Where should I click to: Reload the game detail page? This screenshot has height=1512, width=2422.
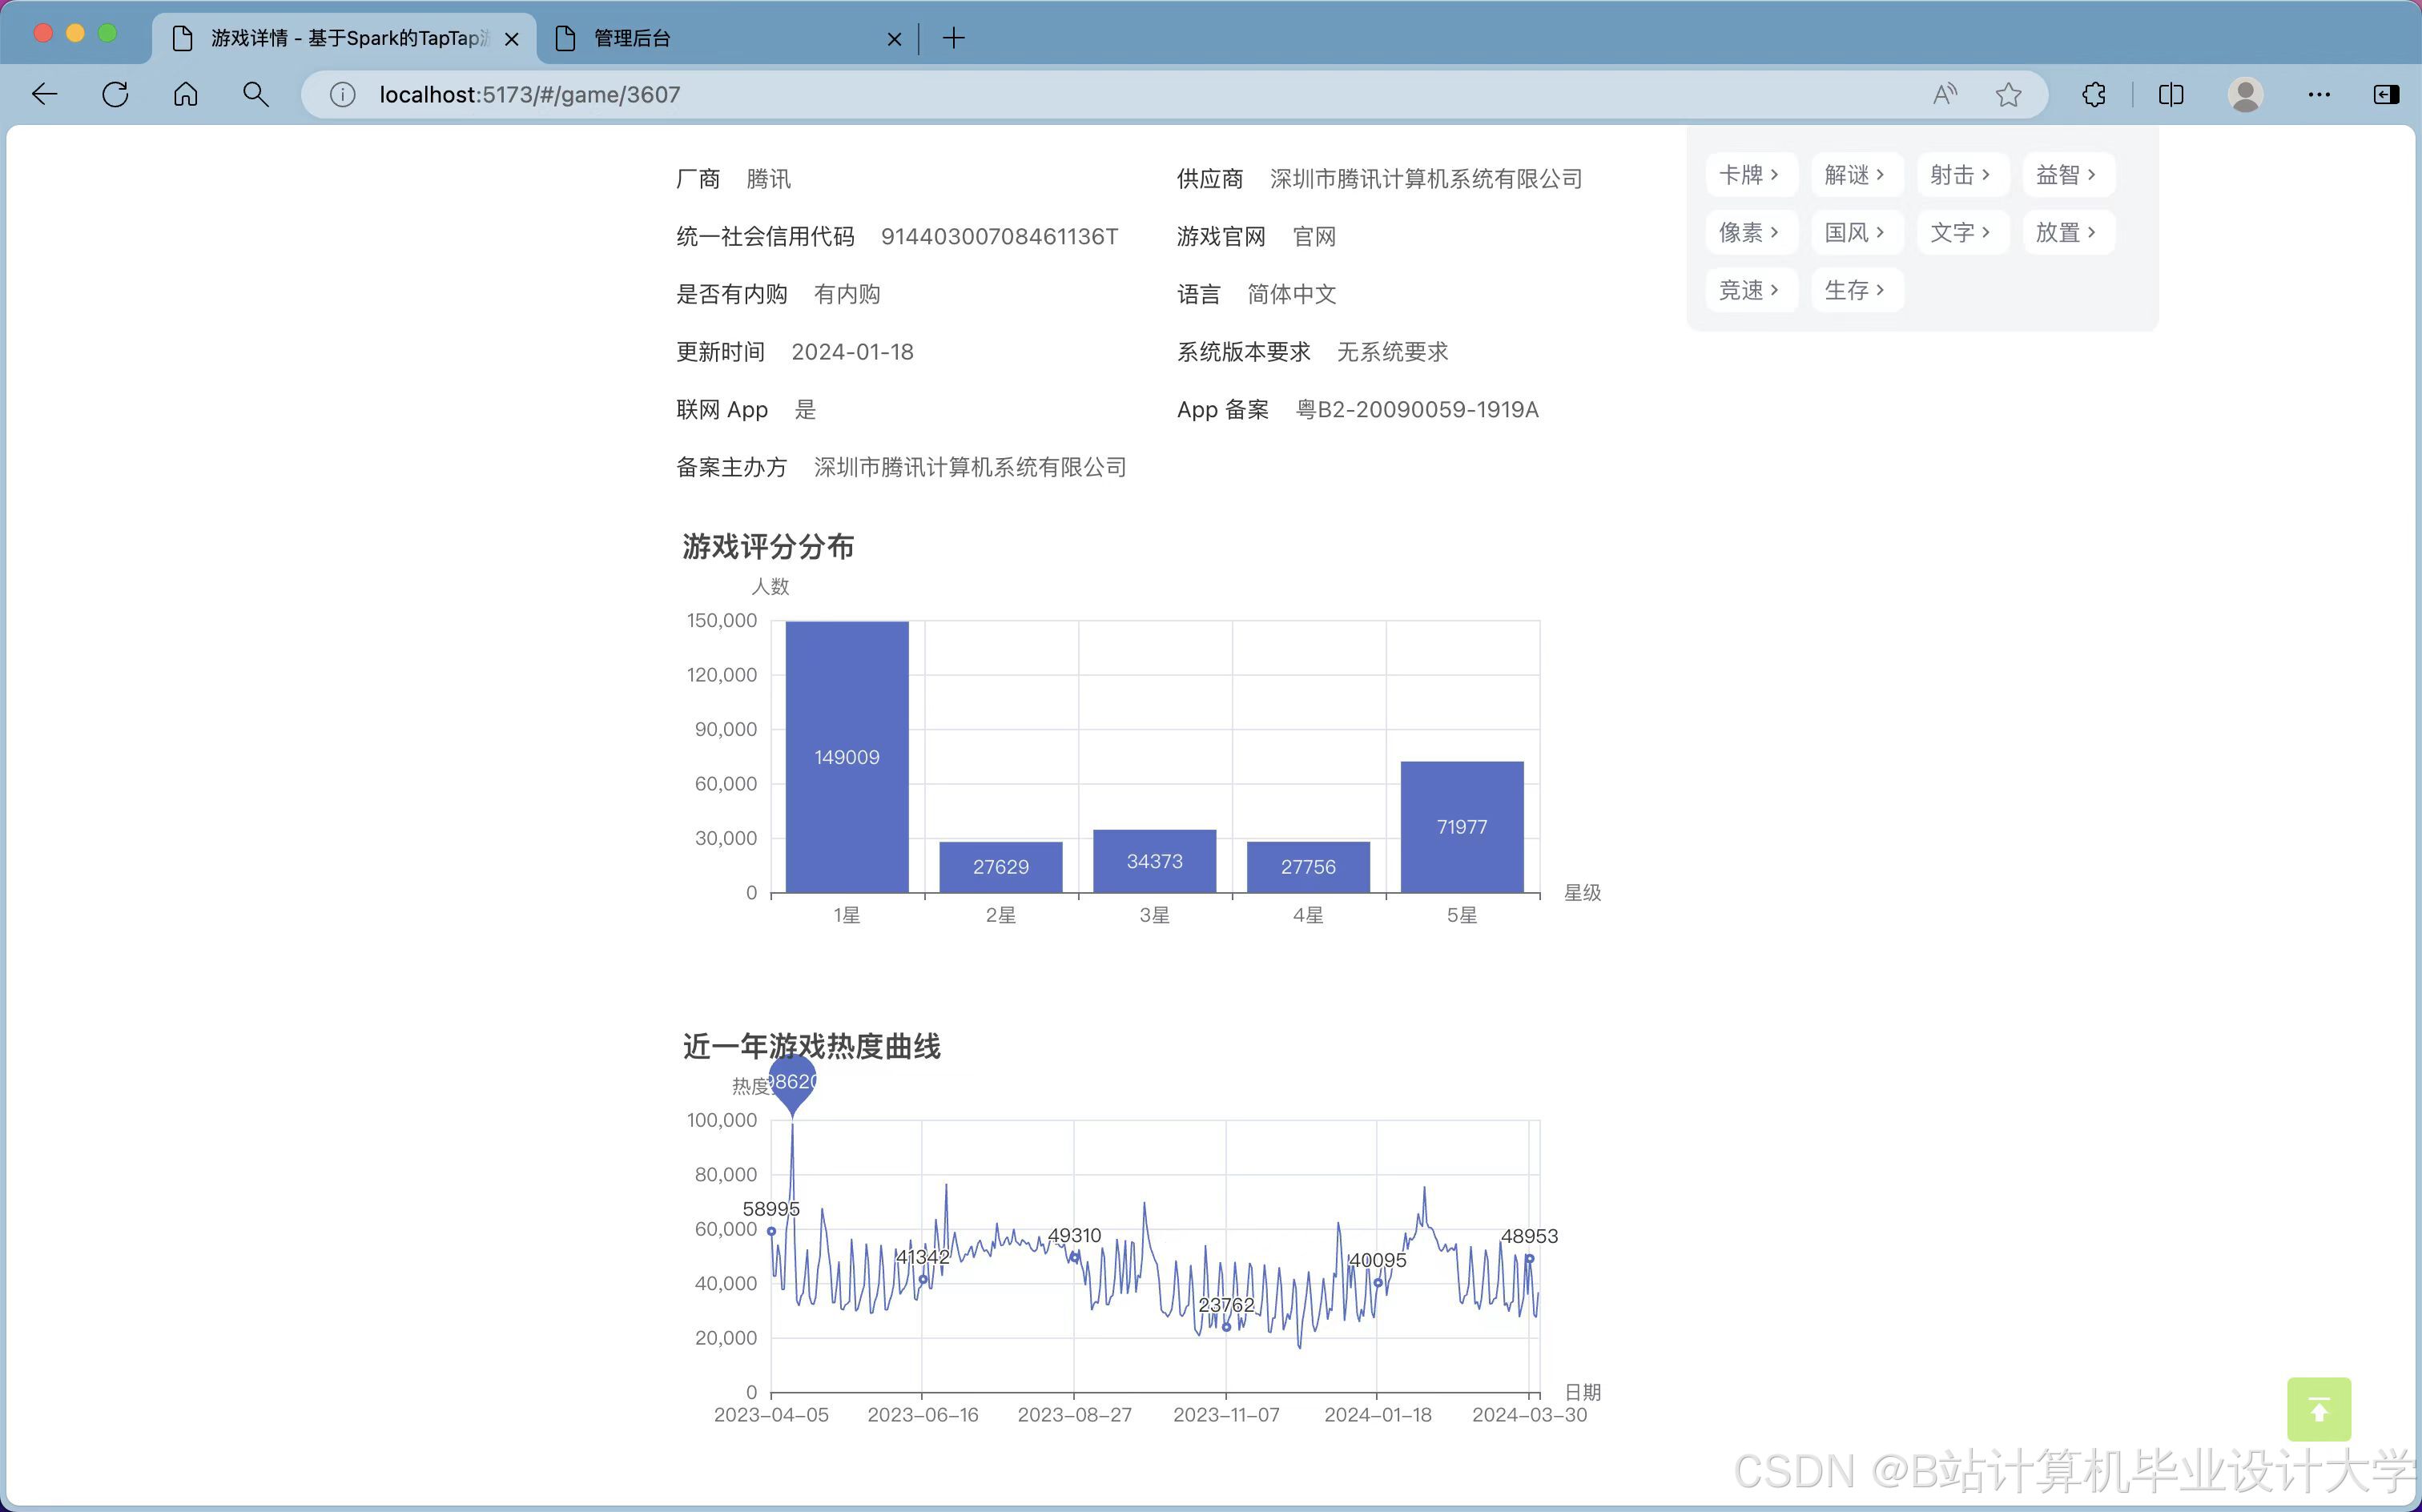tap(115, 94)
